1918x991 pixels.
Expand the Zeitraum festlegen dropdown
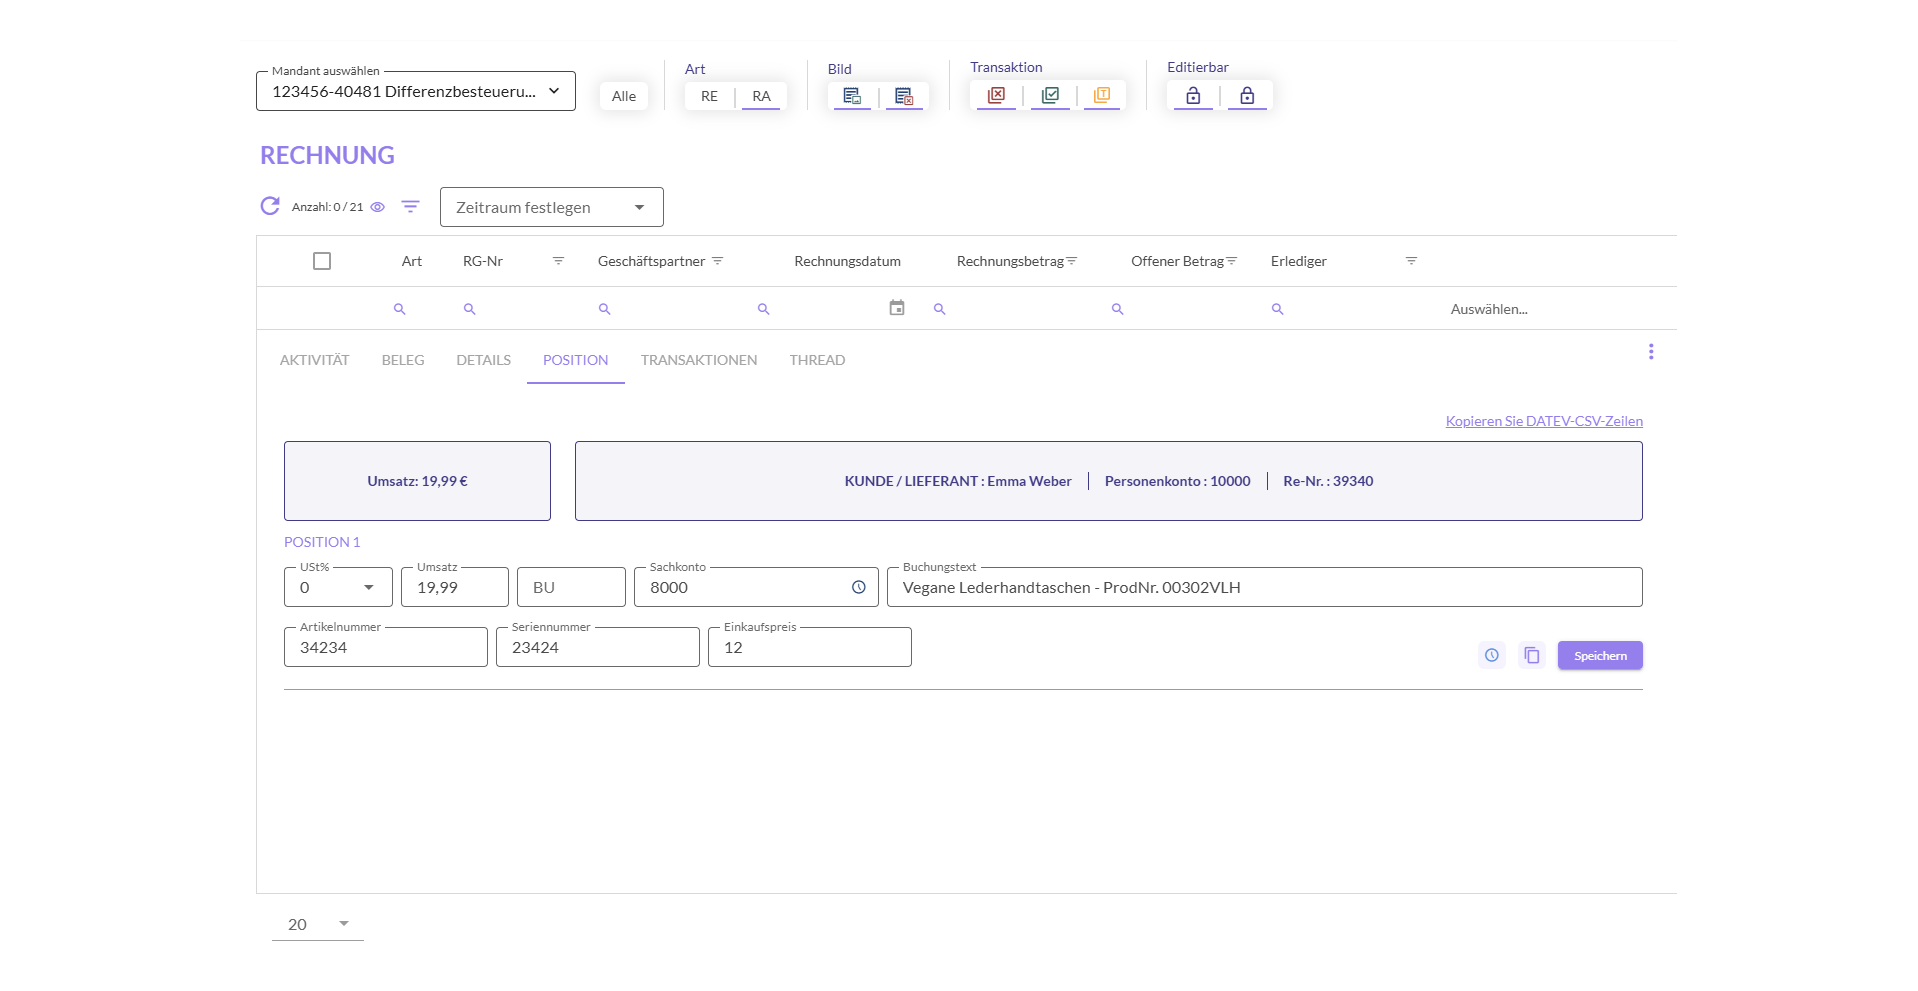tap(551, 207)
